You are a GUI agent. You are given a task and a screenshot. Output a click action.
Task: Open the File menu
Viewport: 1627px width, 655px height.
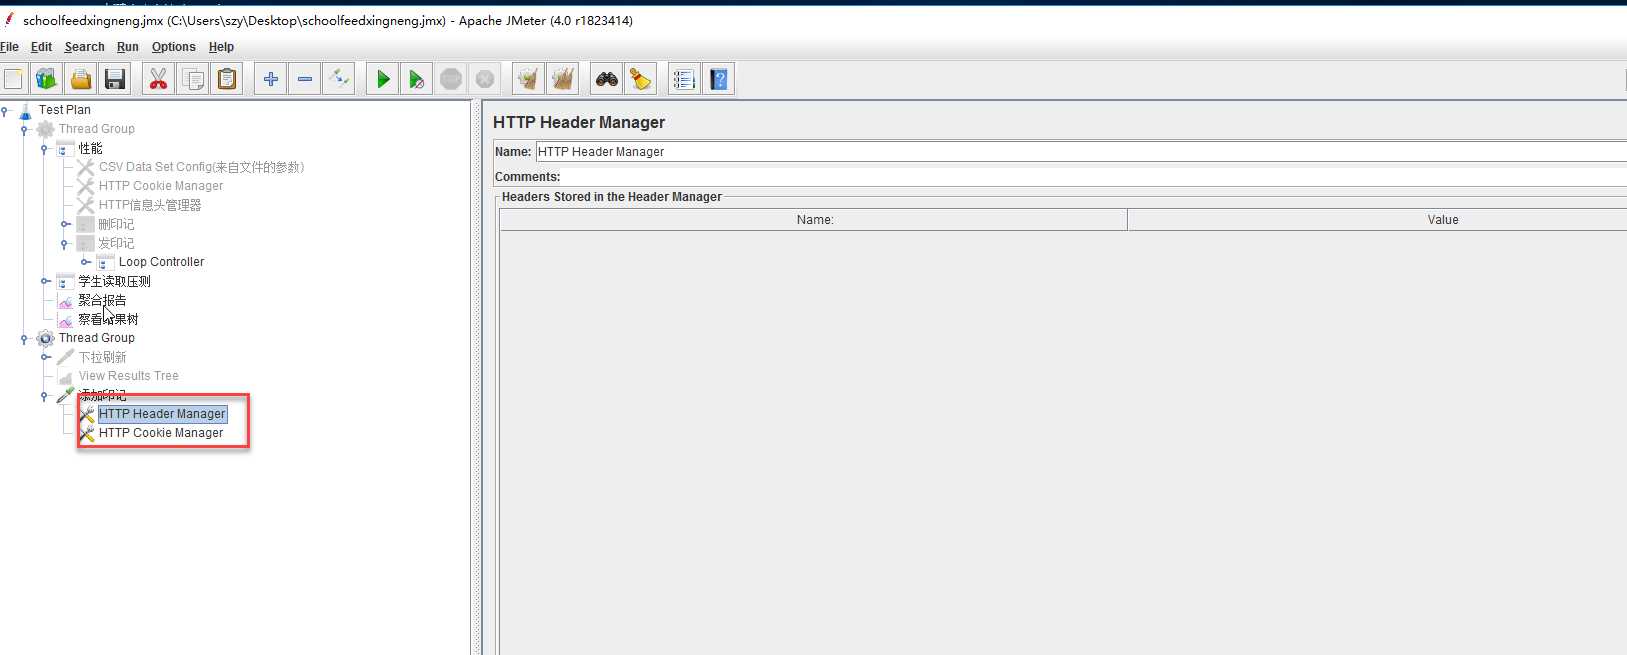point(10,47)
